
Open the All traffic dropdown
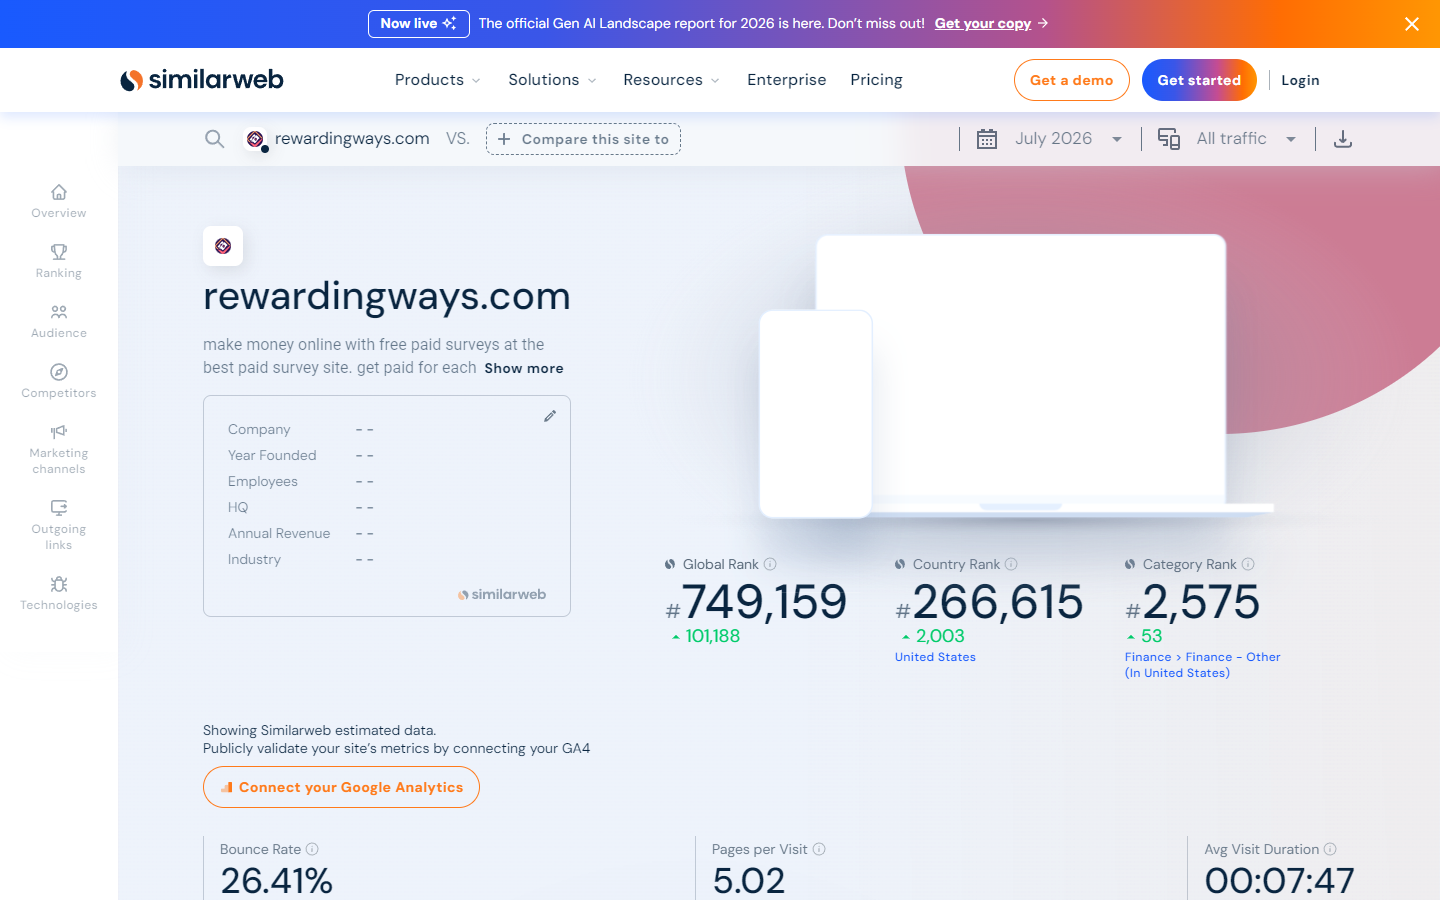1247,139
